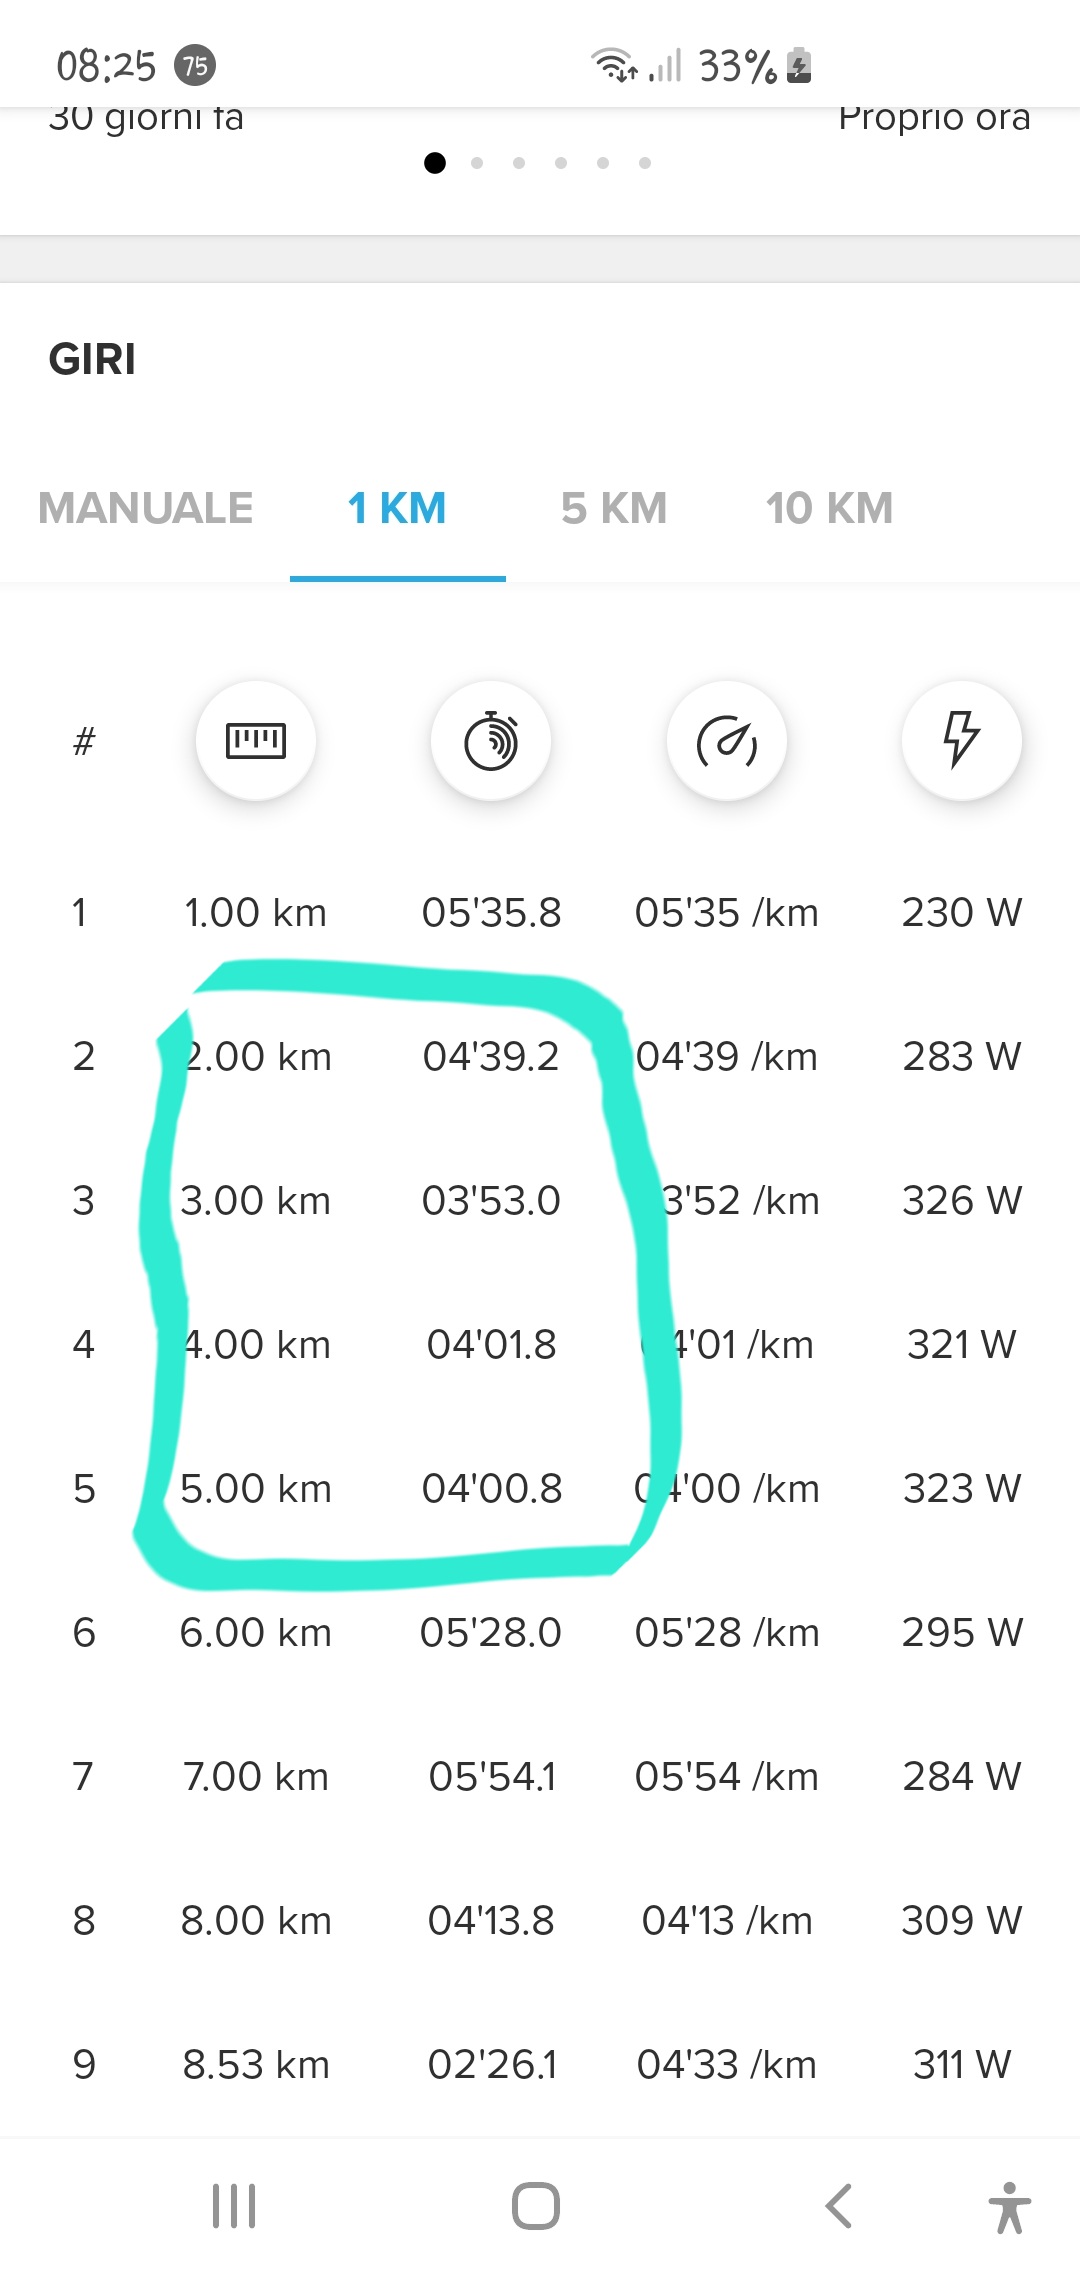
Task: Tap the stopwatch duration column icon
Action: (491, 741)
